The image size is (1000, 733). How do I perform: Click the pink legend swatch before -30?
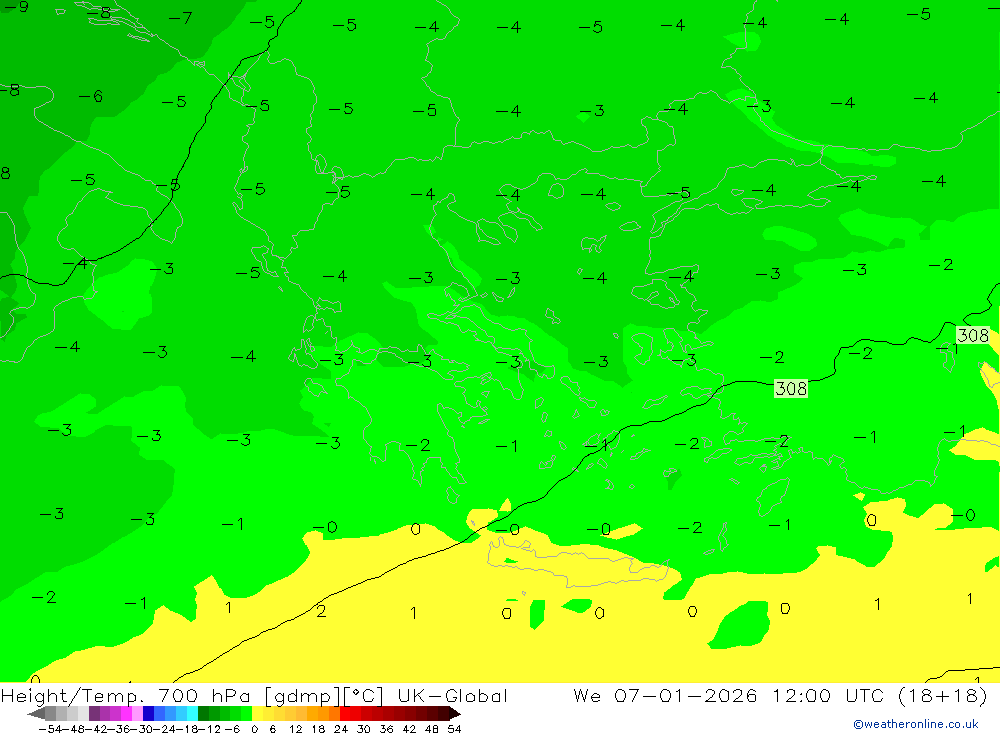[137, 714]
